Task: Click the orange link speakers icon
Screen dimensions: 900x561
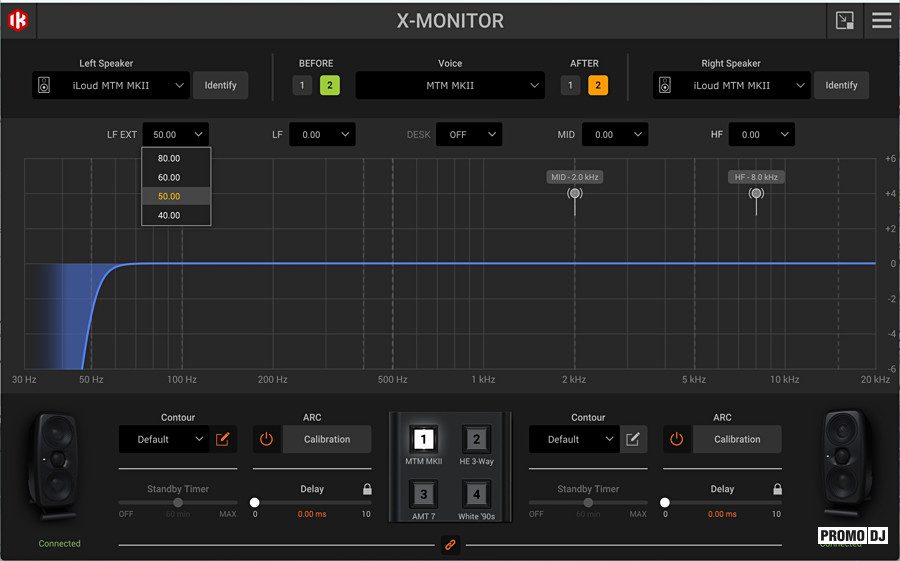Action: point(450,544)
